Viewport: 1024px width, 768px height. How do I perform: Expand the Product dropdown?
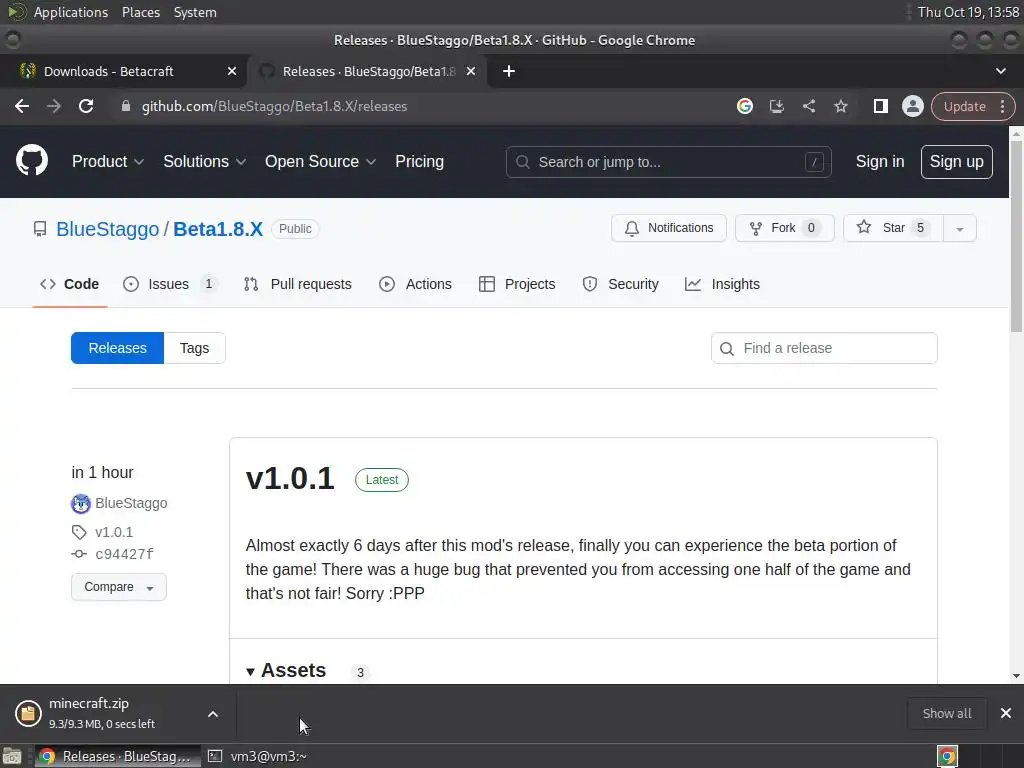(x=108, y=161)
